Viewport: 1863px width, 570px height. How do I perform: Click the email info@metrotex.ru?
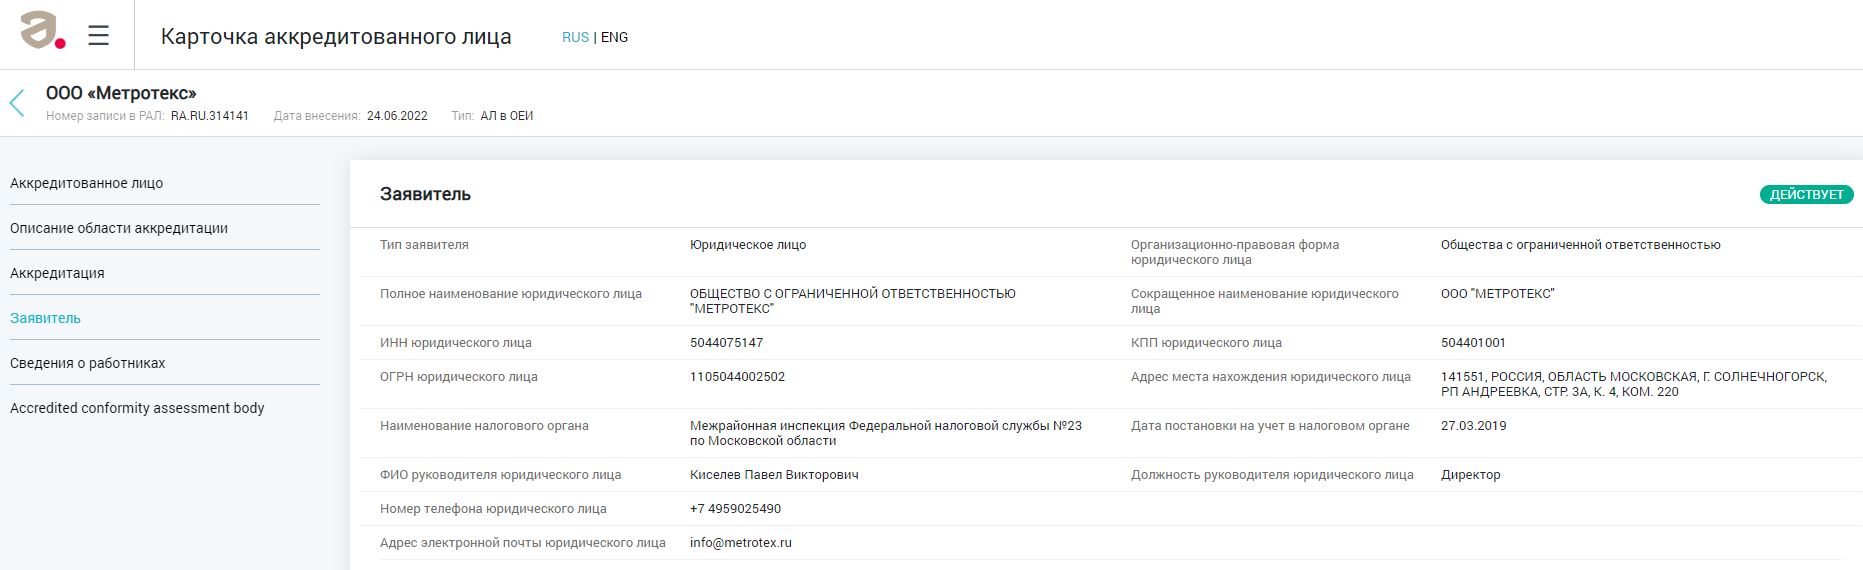pyautogui.click(x=741, y=543)
